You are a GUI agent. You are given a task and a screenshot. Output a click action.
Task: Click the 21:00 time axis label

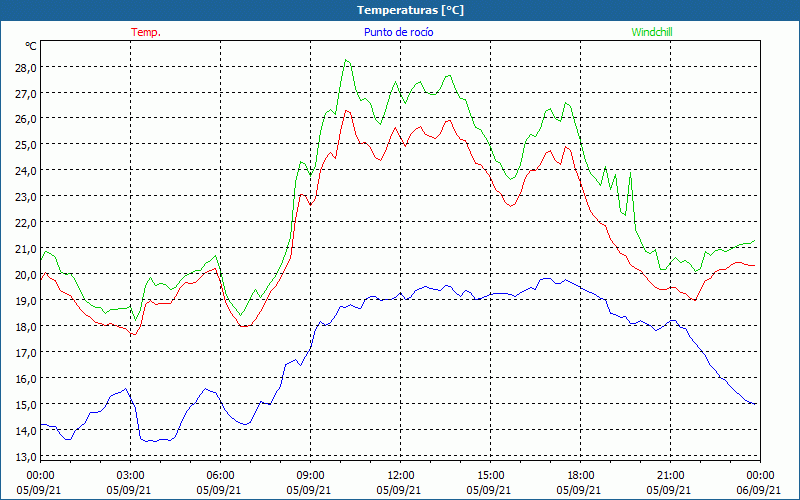pyautogui.click(x=670, y=476)
